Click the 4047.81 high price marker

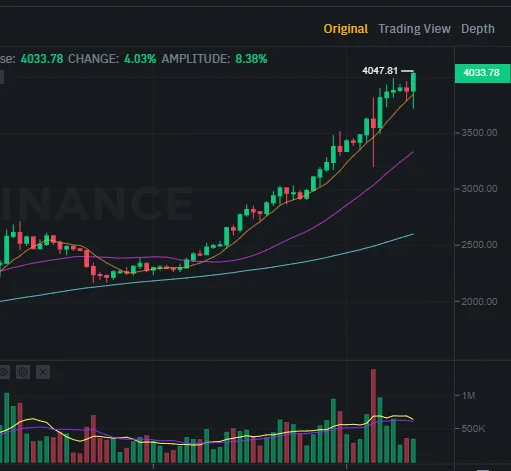pyautogui.click(x=380, y=71)
